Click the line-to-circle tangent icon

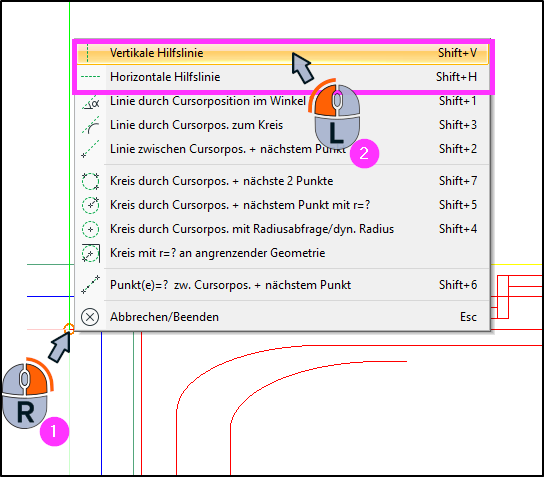pyautogui.click(x=91, y=125)
